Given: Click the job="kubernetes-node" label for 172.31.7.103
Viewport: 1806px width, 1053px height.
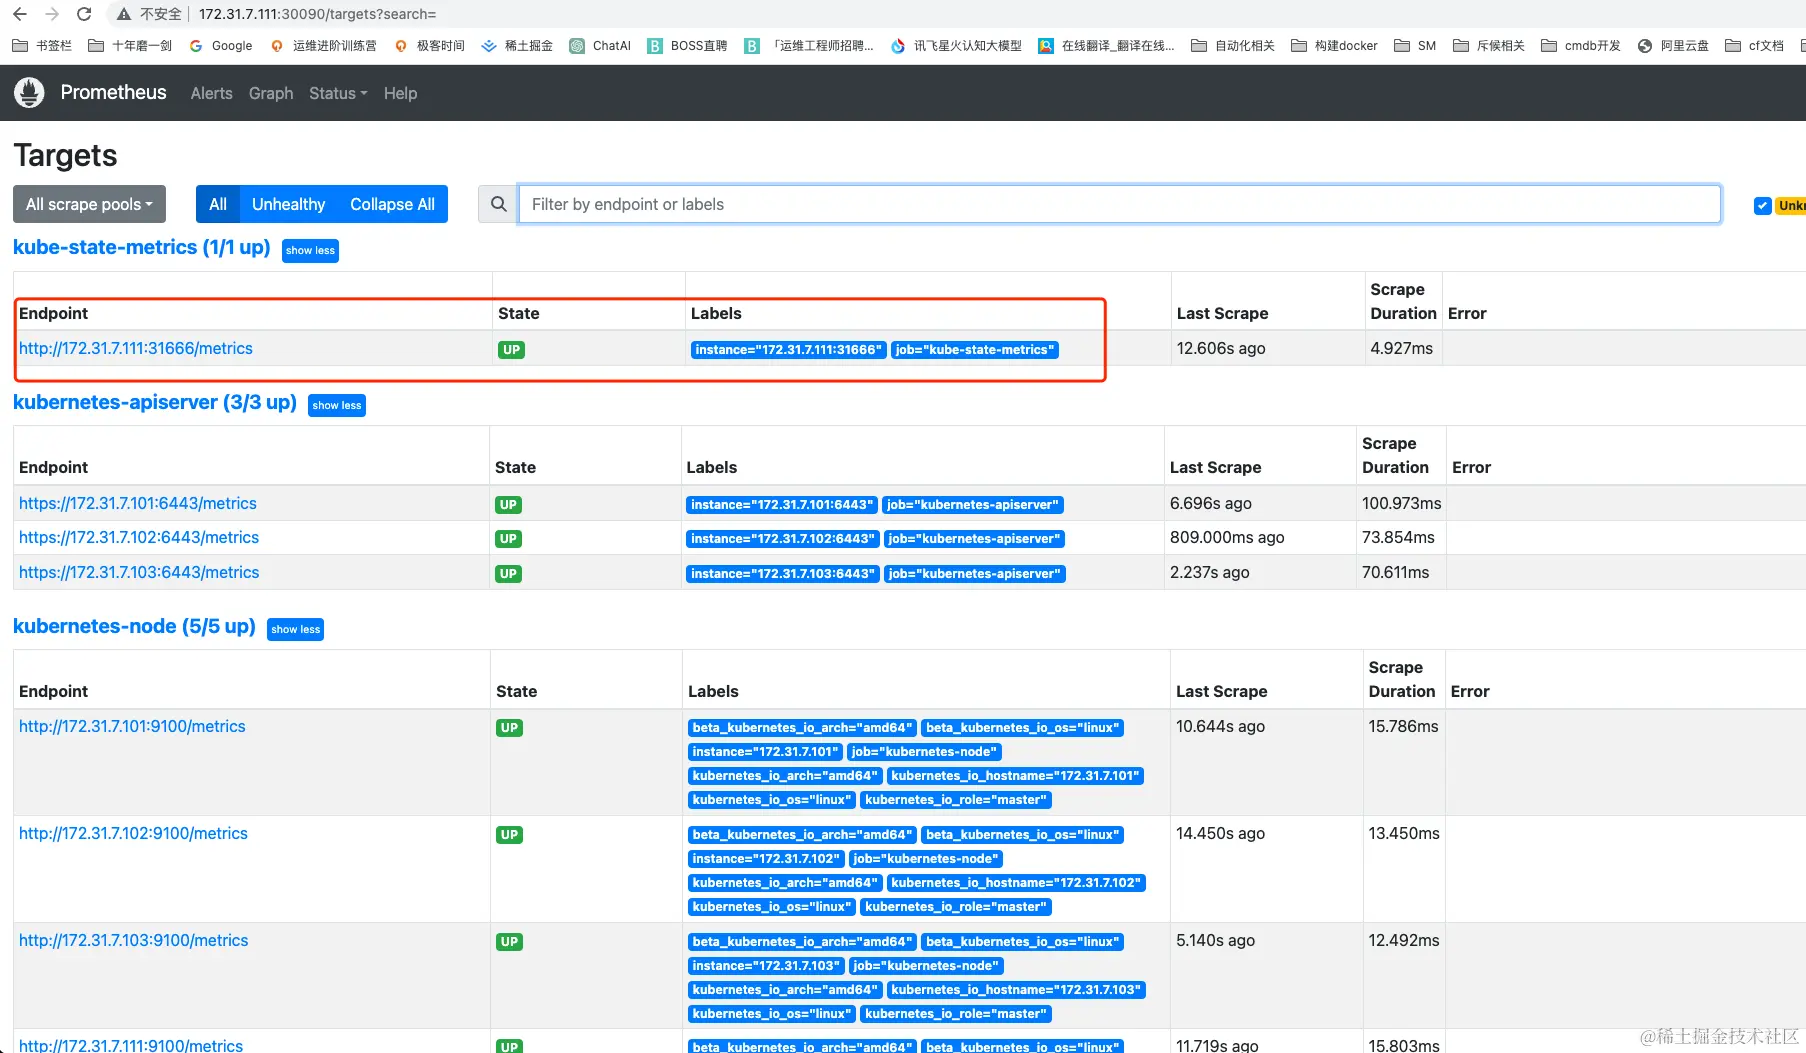Looking at the screenshot, I should (926, 966).
